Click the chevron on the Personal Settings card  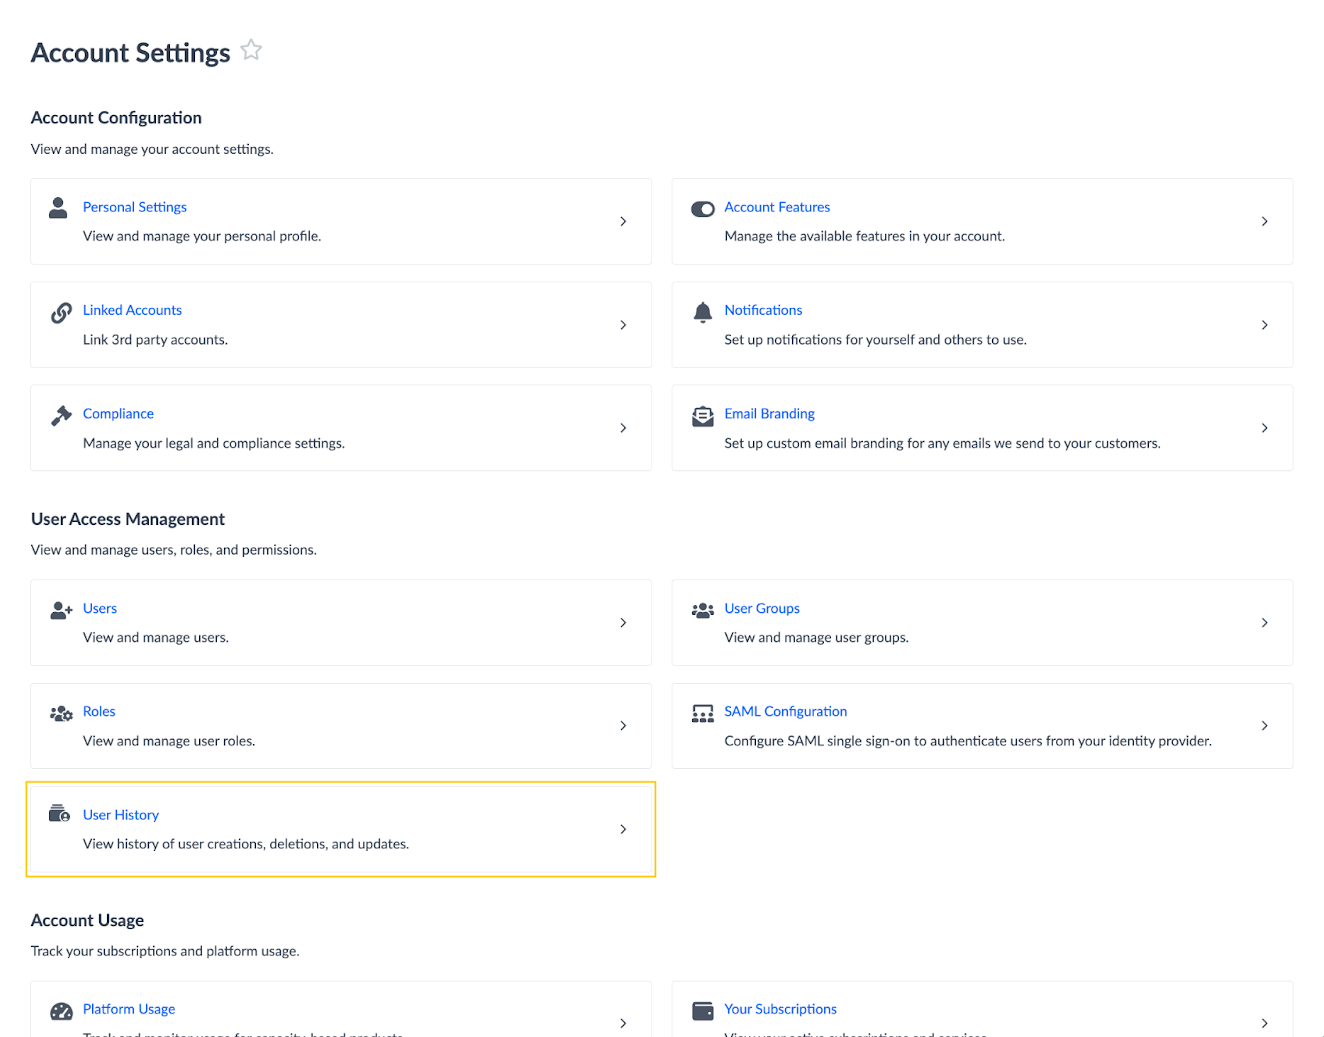tap(623, 221)
